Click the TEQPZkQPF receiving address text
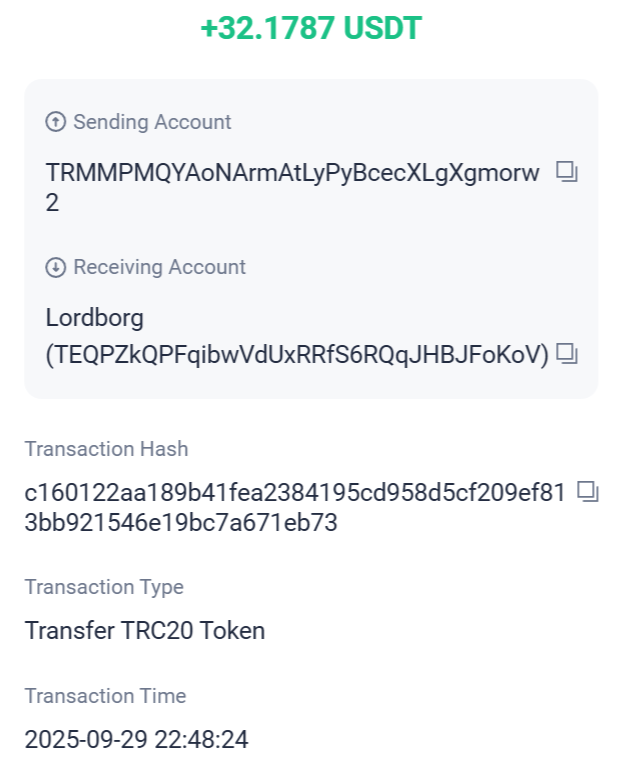The image size is (618, 773). (298, 354)
